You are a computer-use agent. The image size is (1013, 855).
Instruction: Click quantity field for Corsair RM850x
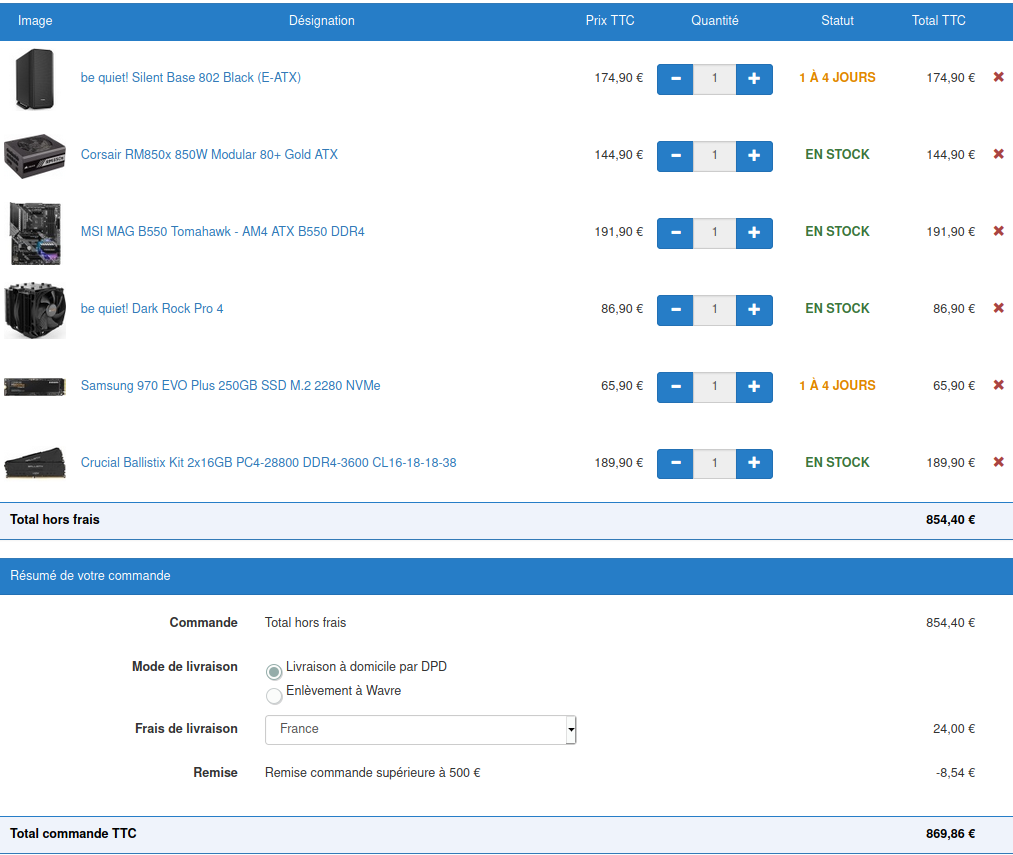tap(715, 156)
